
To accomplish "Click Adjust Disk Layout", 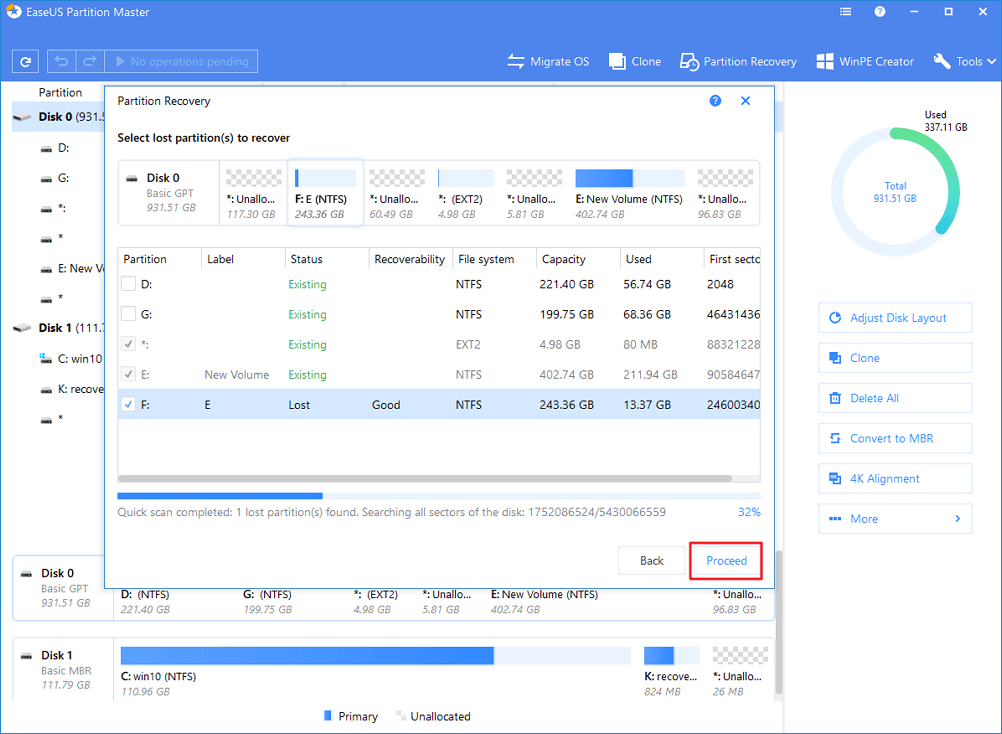I will (x=895, y=318).
